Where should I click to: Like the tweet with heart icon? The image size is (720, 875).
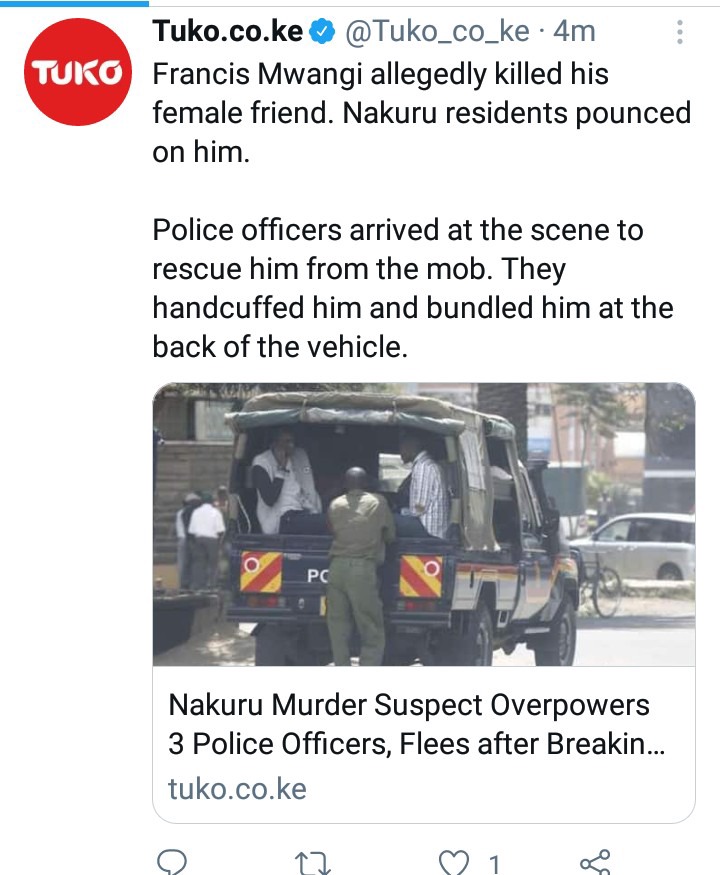[453, 863]
